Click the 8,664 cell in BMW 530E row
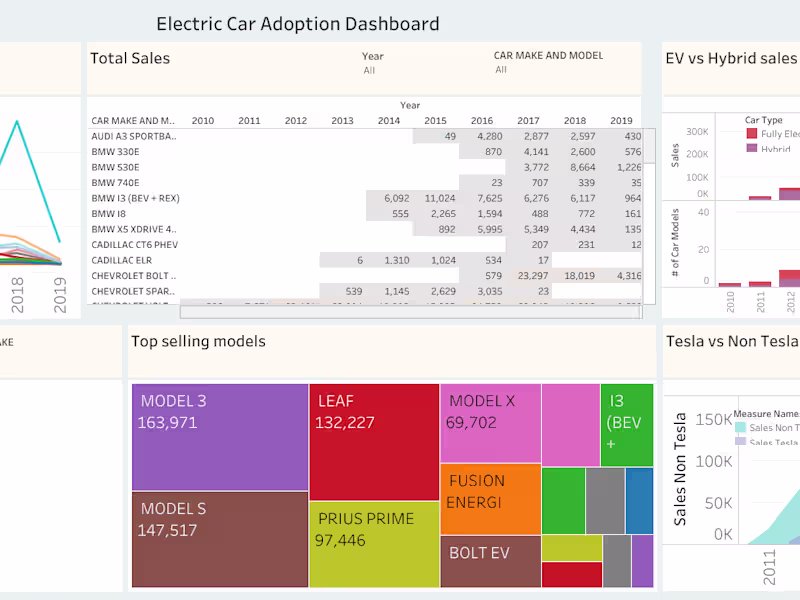The height and width of the screenshot is (600, 800). 583,167
